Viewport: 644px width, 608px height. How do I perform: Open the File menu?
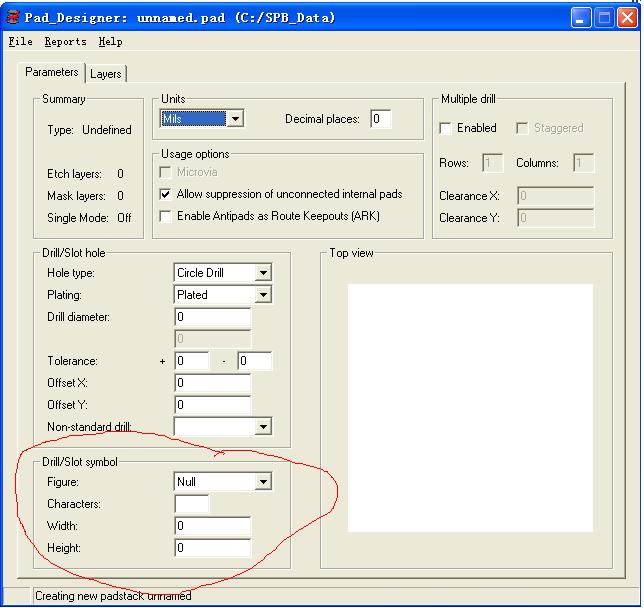21,41
